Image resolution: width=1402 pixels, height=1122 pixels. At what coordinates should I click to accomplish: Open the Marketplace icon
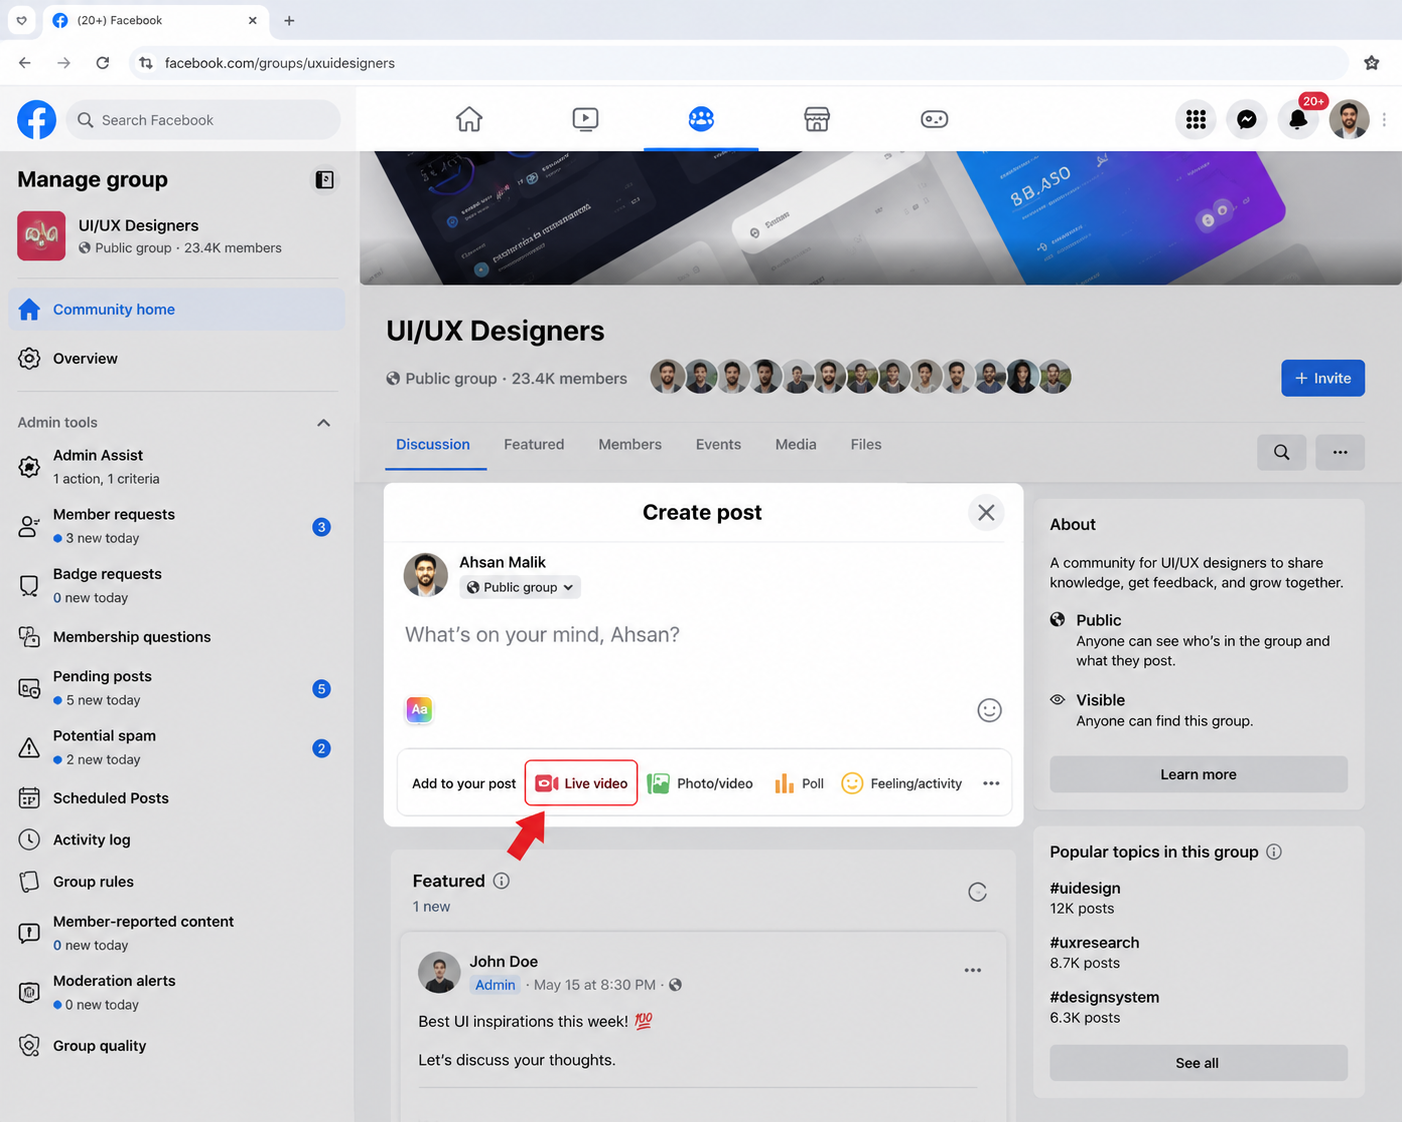point(817,119)
